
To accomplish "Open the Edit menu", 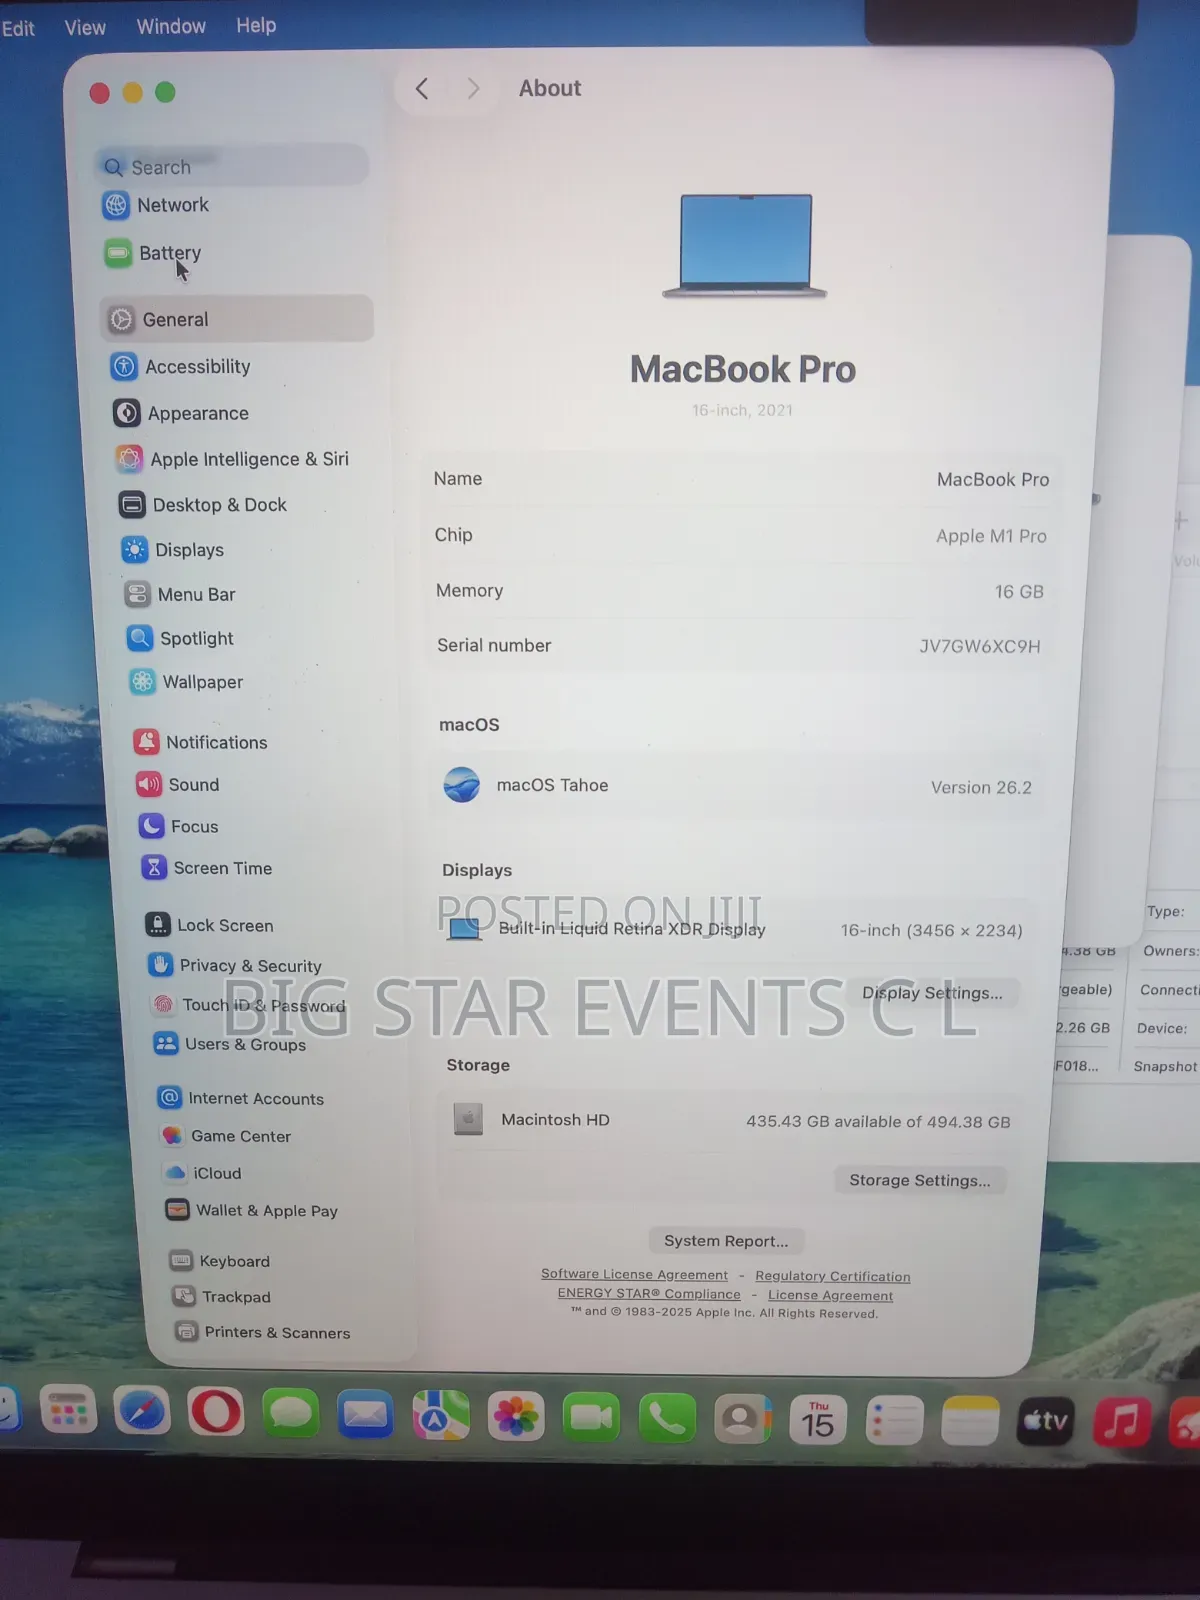I will point(18,28).
